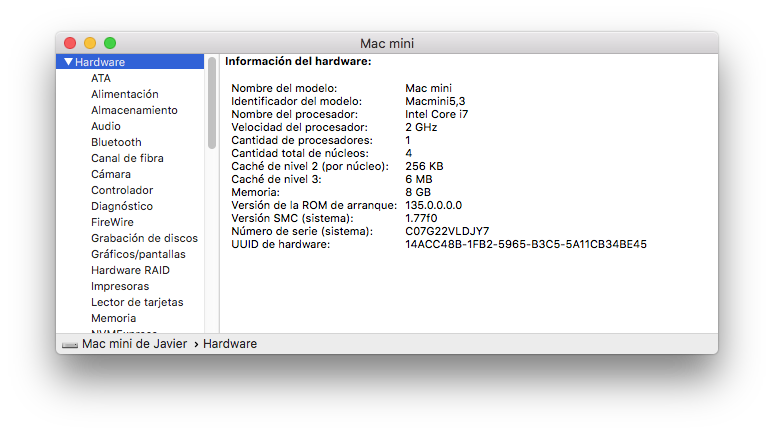The height and width of the screenshot is (434, 774).
Task: Select Grabación de discos entry
Action: tap(144, 238)
